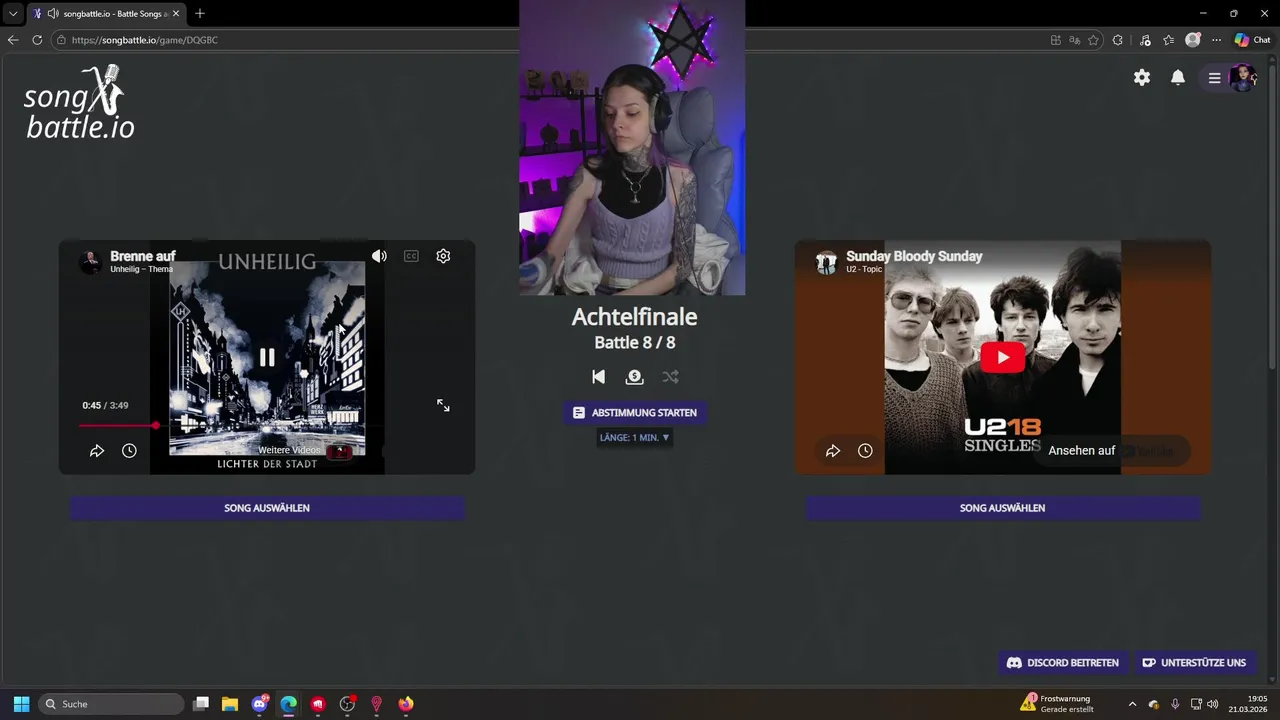
Task: Click ABSTIMMUNG STARTEN button
Action: [x=634, y=412]
